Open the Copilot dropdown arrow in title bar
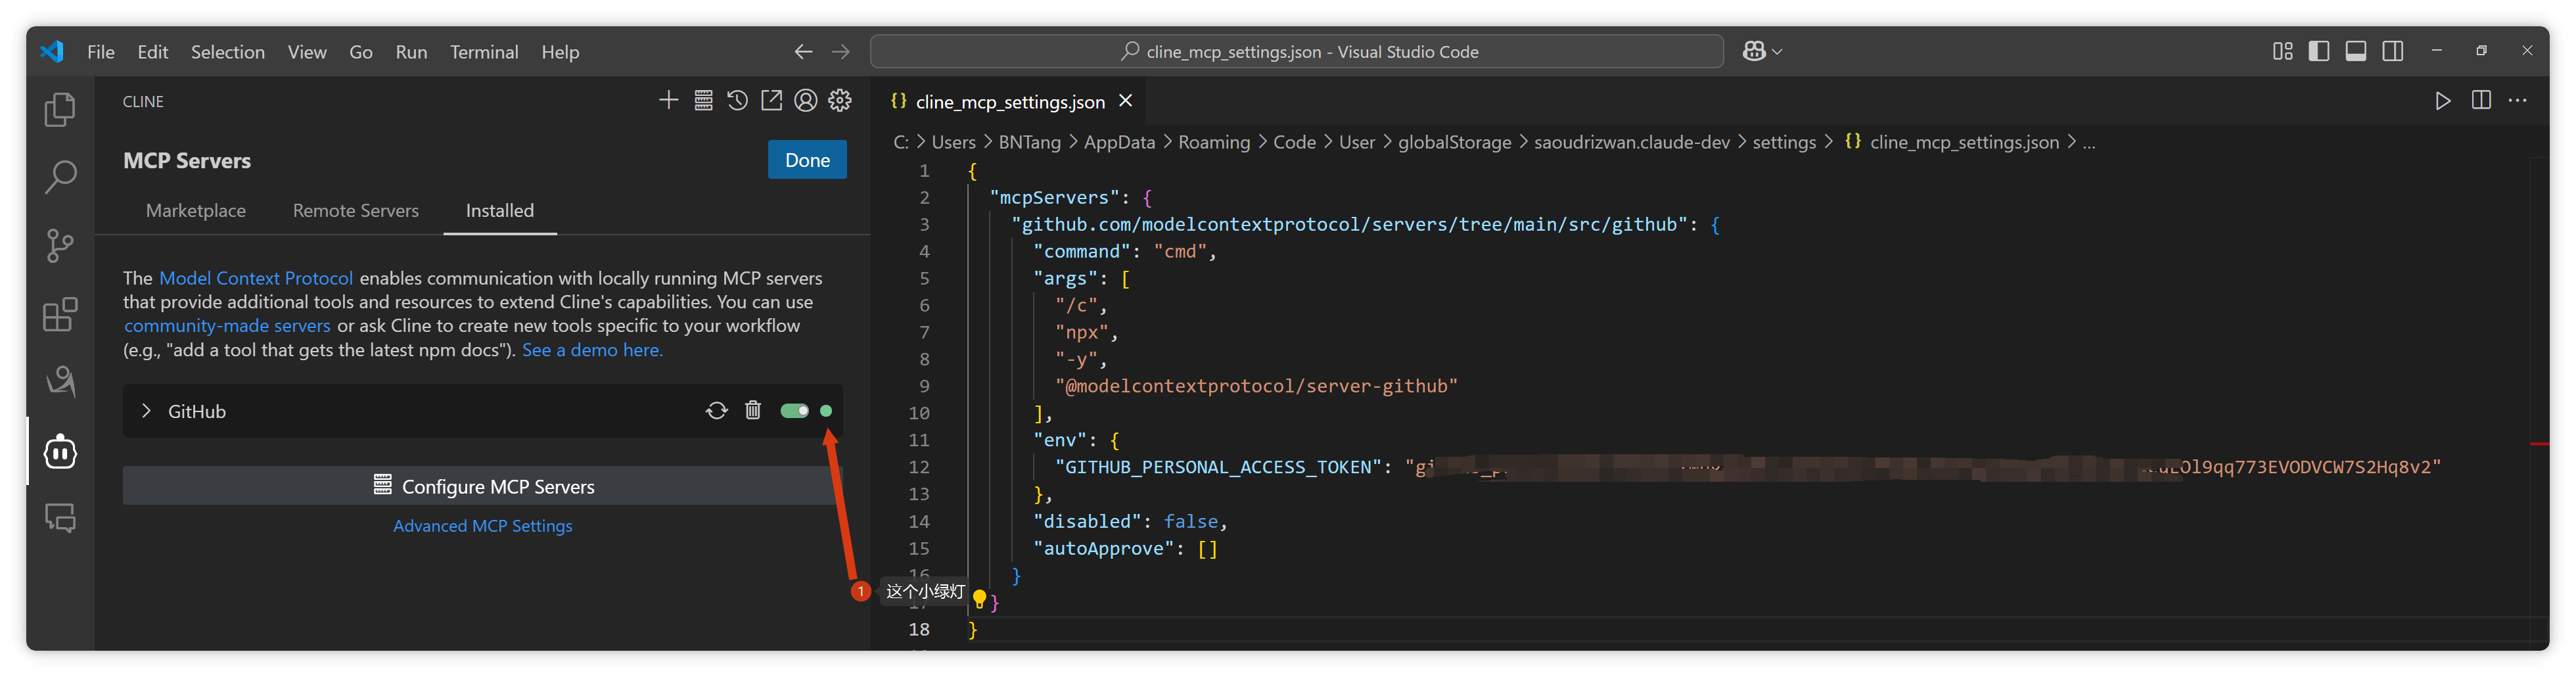The width and height of the screenshot is (2576, 677). 1777,51
